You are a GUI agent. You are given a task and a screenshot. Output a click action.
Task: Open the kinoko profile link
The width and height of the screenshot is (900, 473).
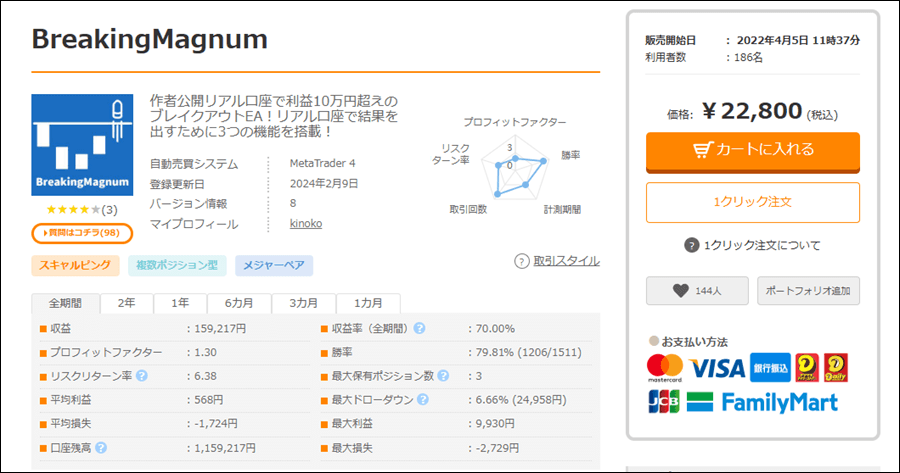(306, 223)
